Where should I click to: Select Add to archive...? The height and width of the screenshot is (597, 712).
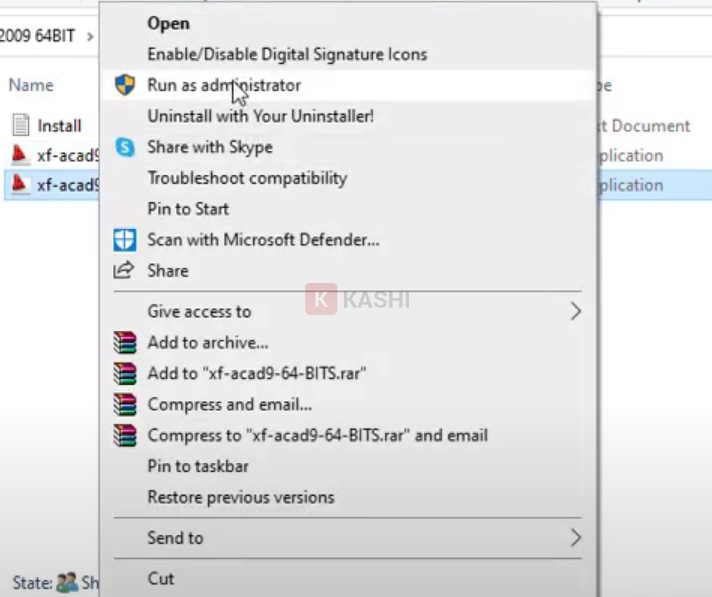pyautogui.click(x=208, y=342)
